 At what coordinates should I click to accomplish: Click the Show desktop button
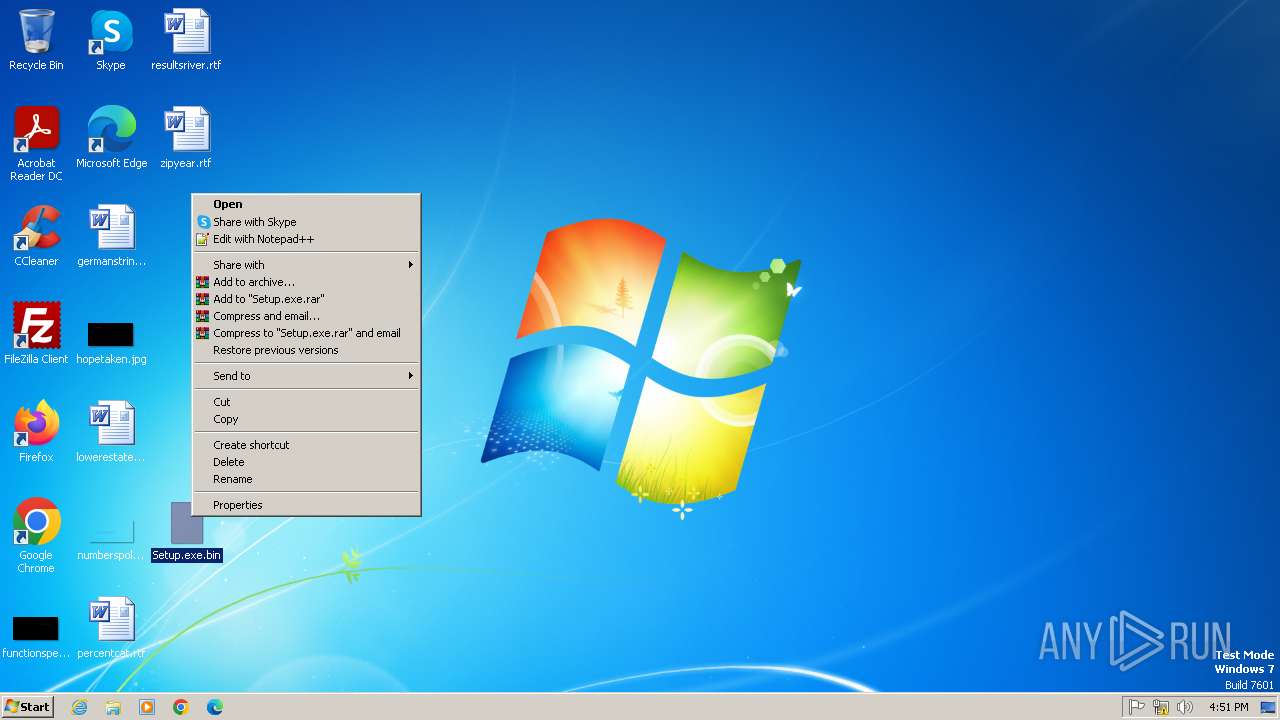click(x=1268, y=707)
